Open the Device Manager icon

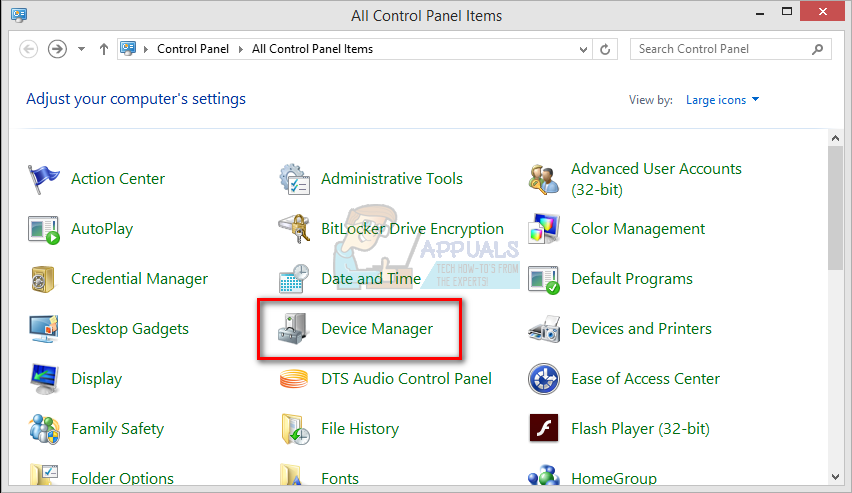[294, 329]
